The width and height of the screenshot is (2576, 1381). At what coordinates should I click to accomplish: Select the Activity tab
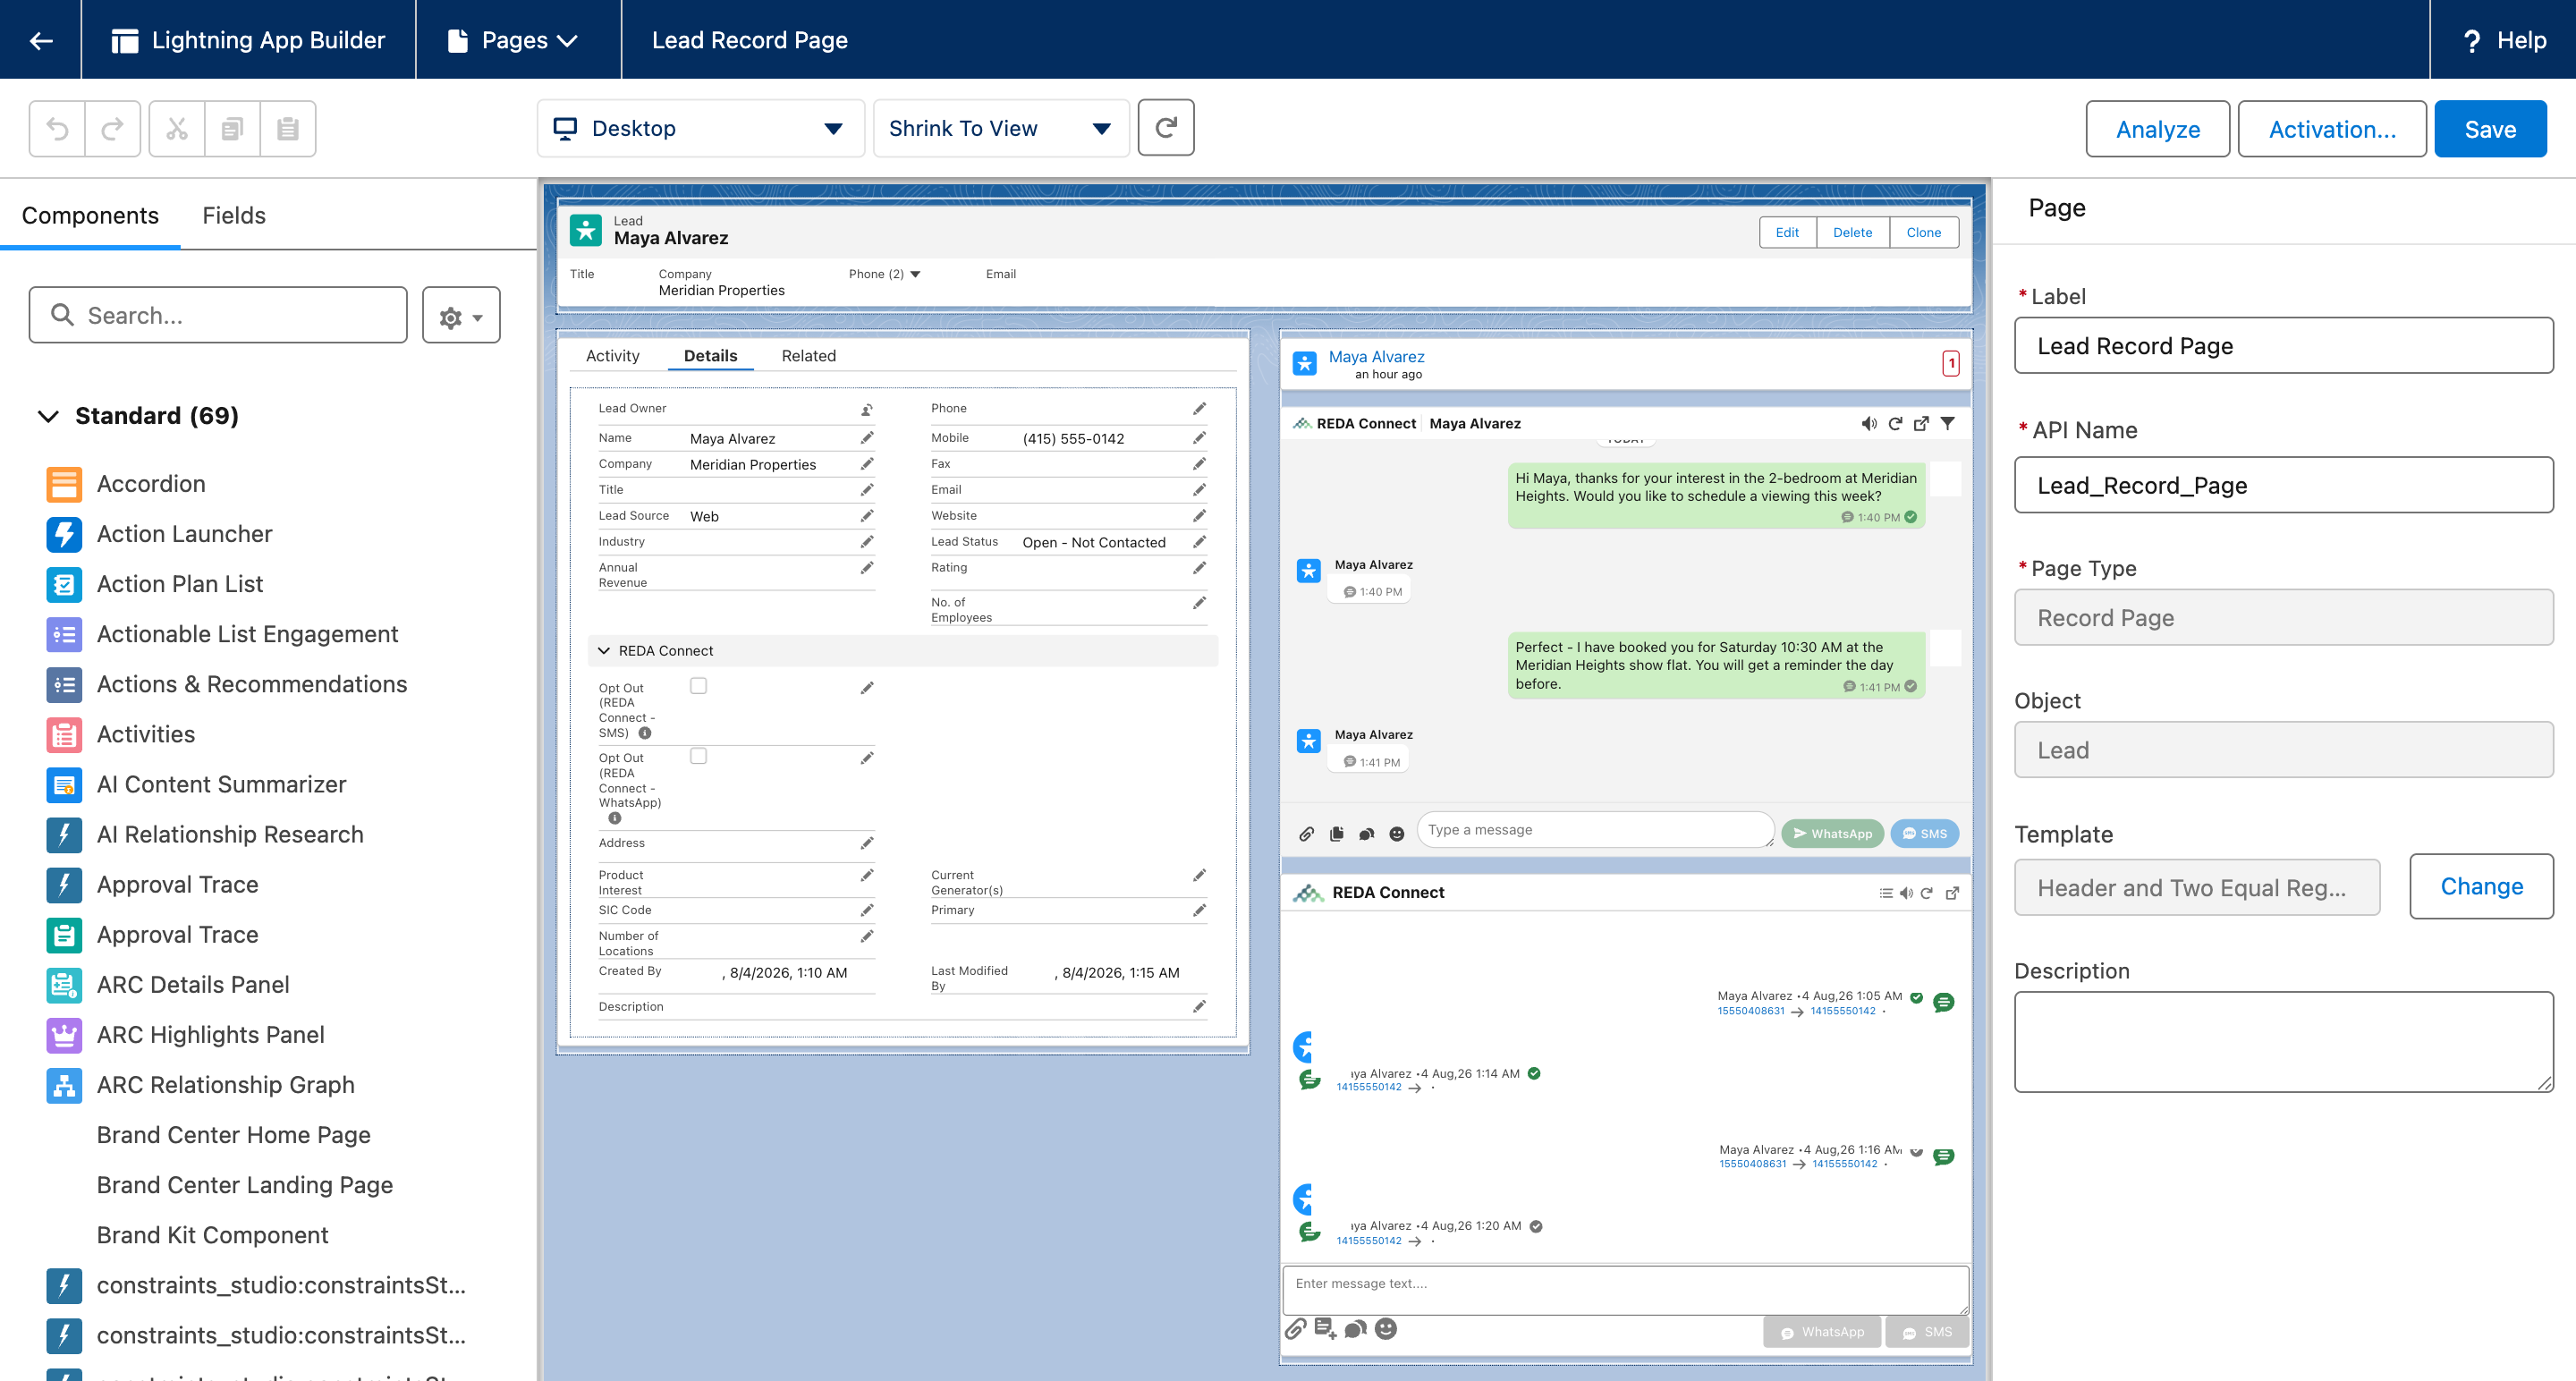click(x=612, y=356)
